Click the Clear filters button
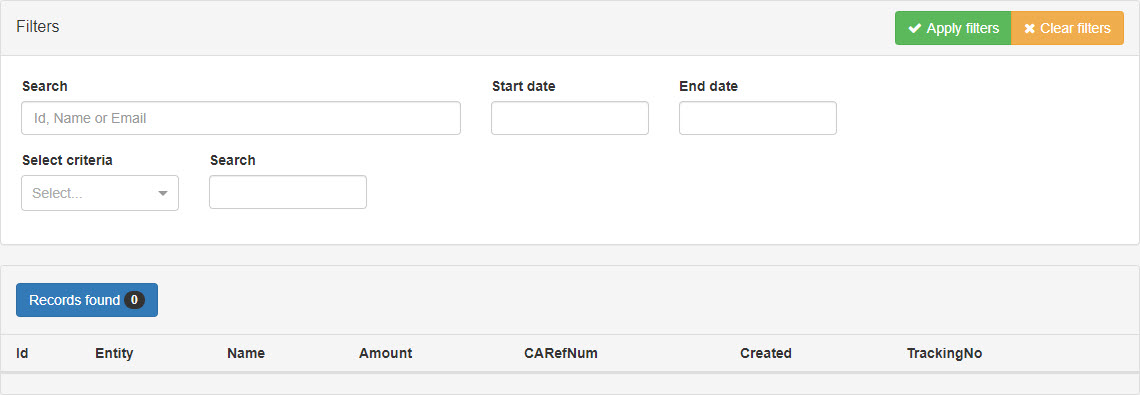This screenshot has width=1140, height=395. (1067, 28)
